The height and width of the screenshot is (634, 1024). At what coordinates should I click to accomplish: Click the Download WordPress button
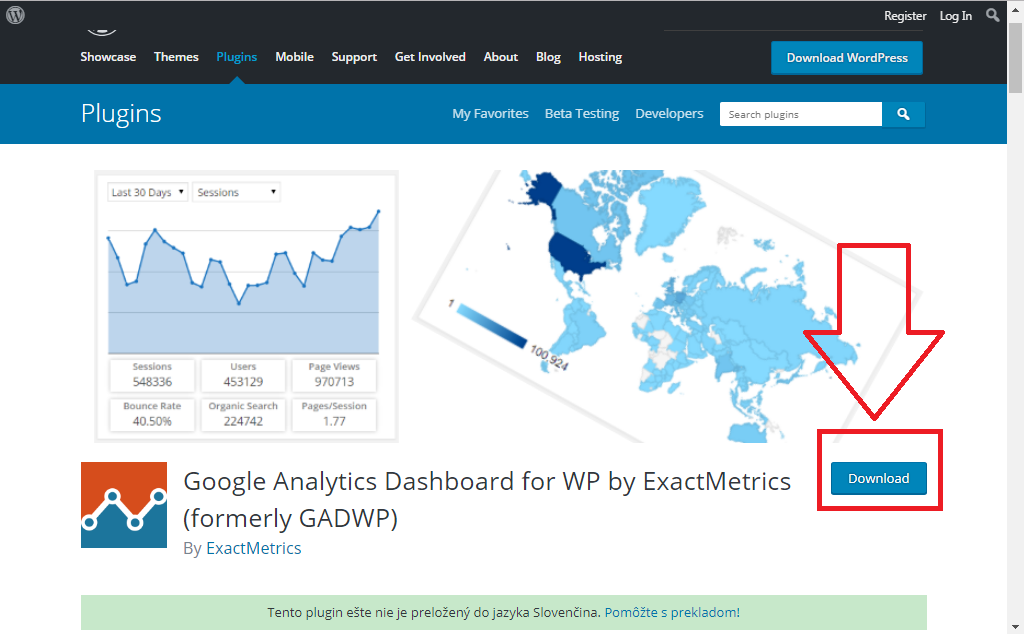847,57
